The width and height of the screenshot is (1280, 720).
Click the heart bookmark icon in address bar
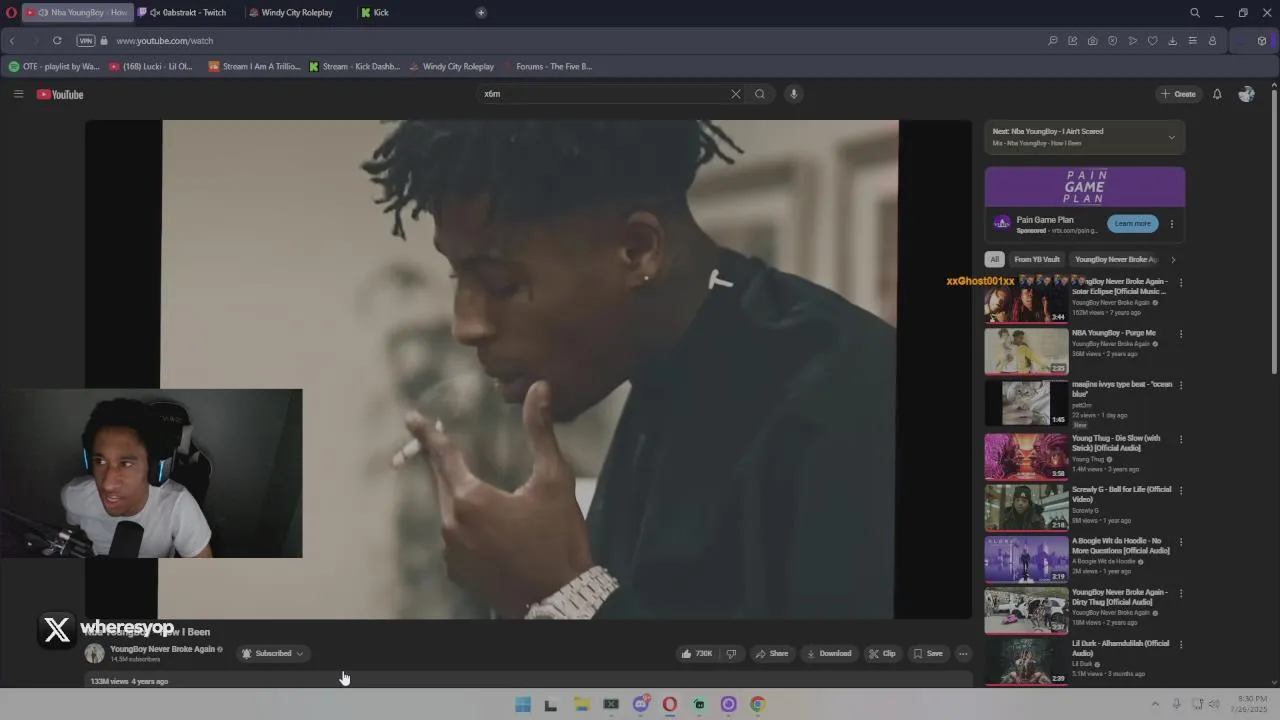click(x=1152, y=41)
